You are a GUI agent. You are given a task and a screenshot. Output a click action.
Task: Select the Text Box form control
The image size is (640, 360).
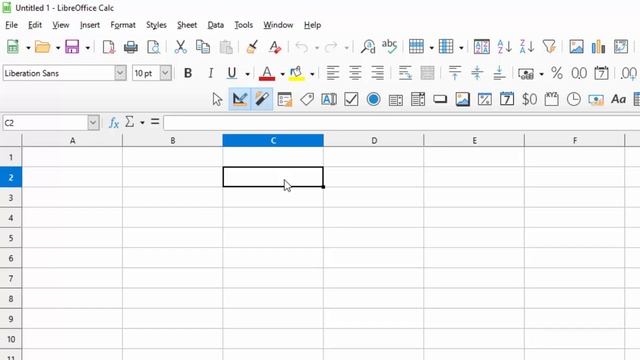tap(329, 100)
